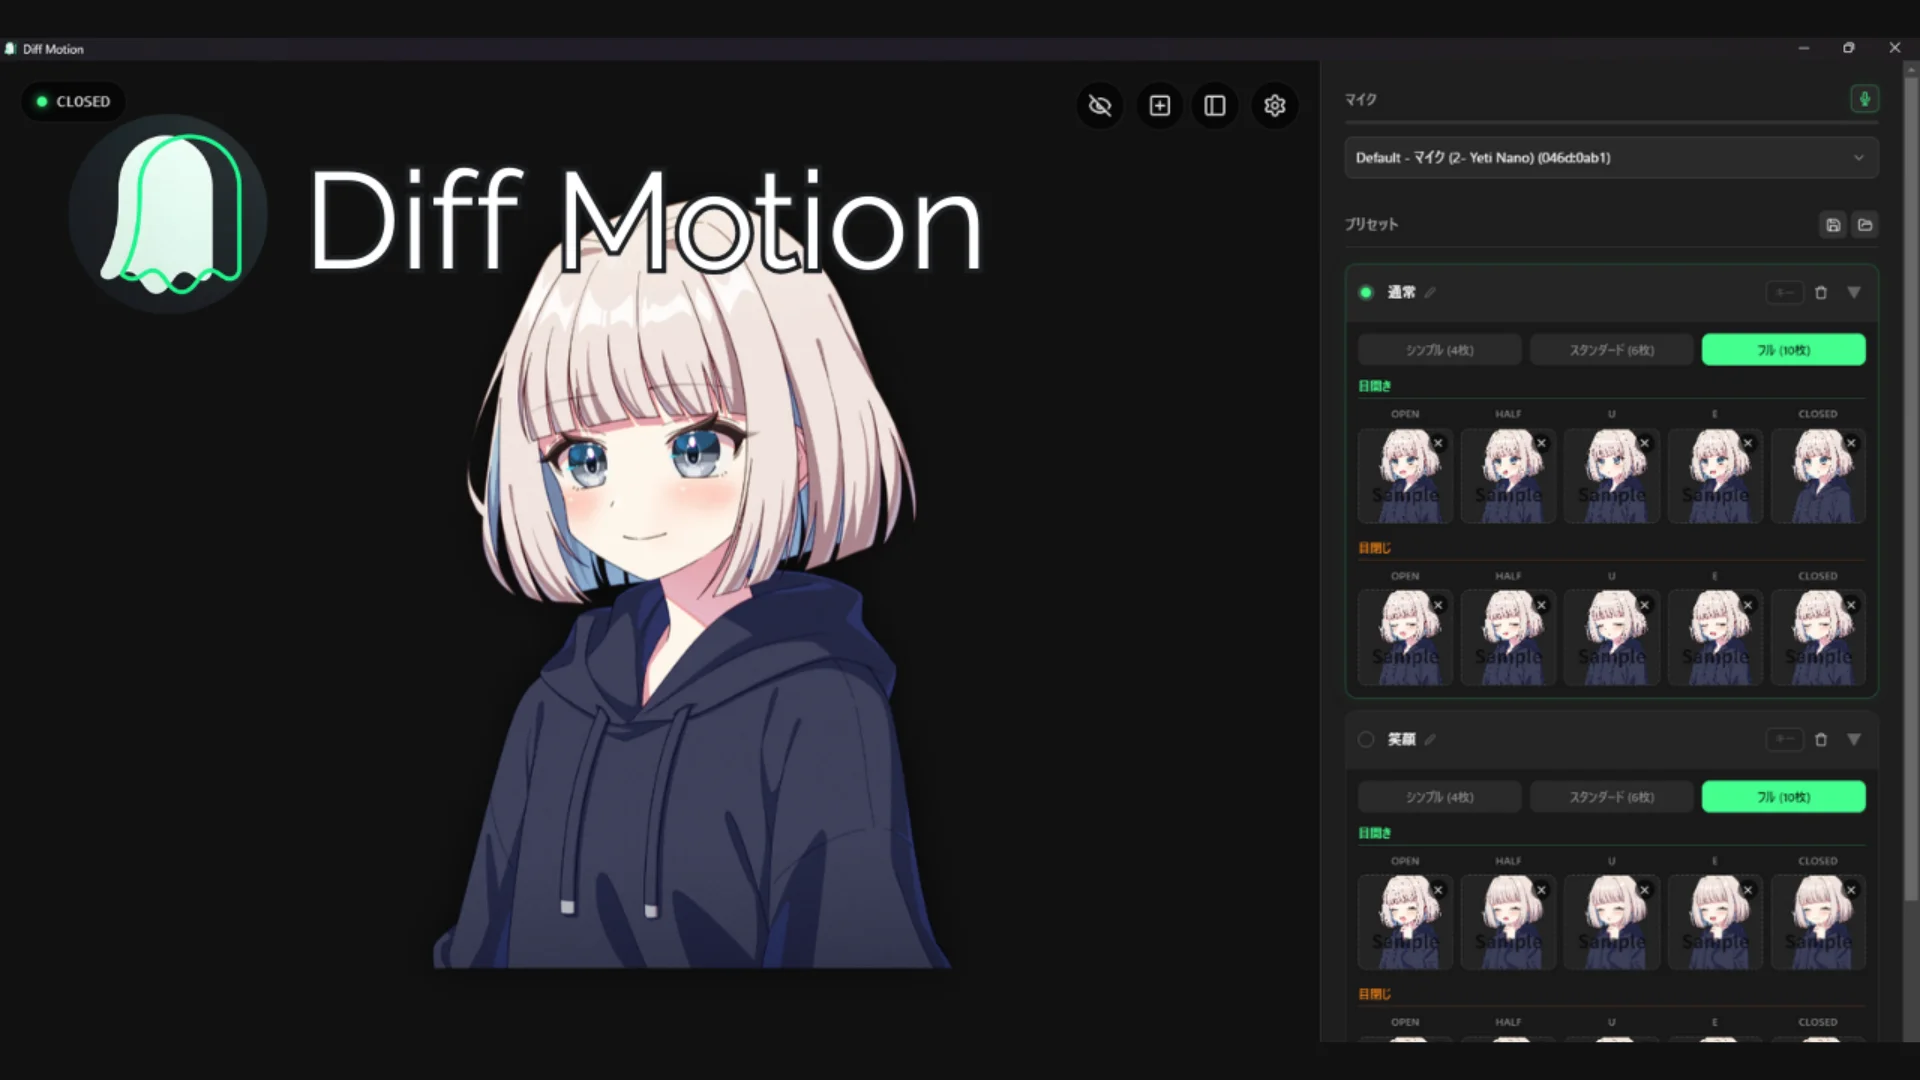Select the 笑顔 preset radio button
This screenshot has width=1920, height=1080.
(x=1366, y=740)
